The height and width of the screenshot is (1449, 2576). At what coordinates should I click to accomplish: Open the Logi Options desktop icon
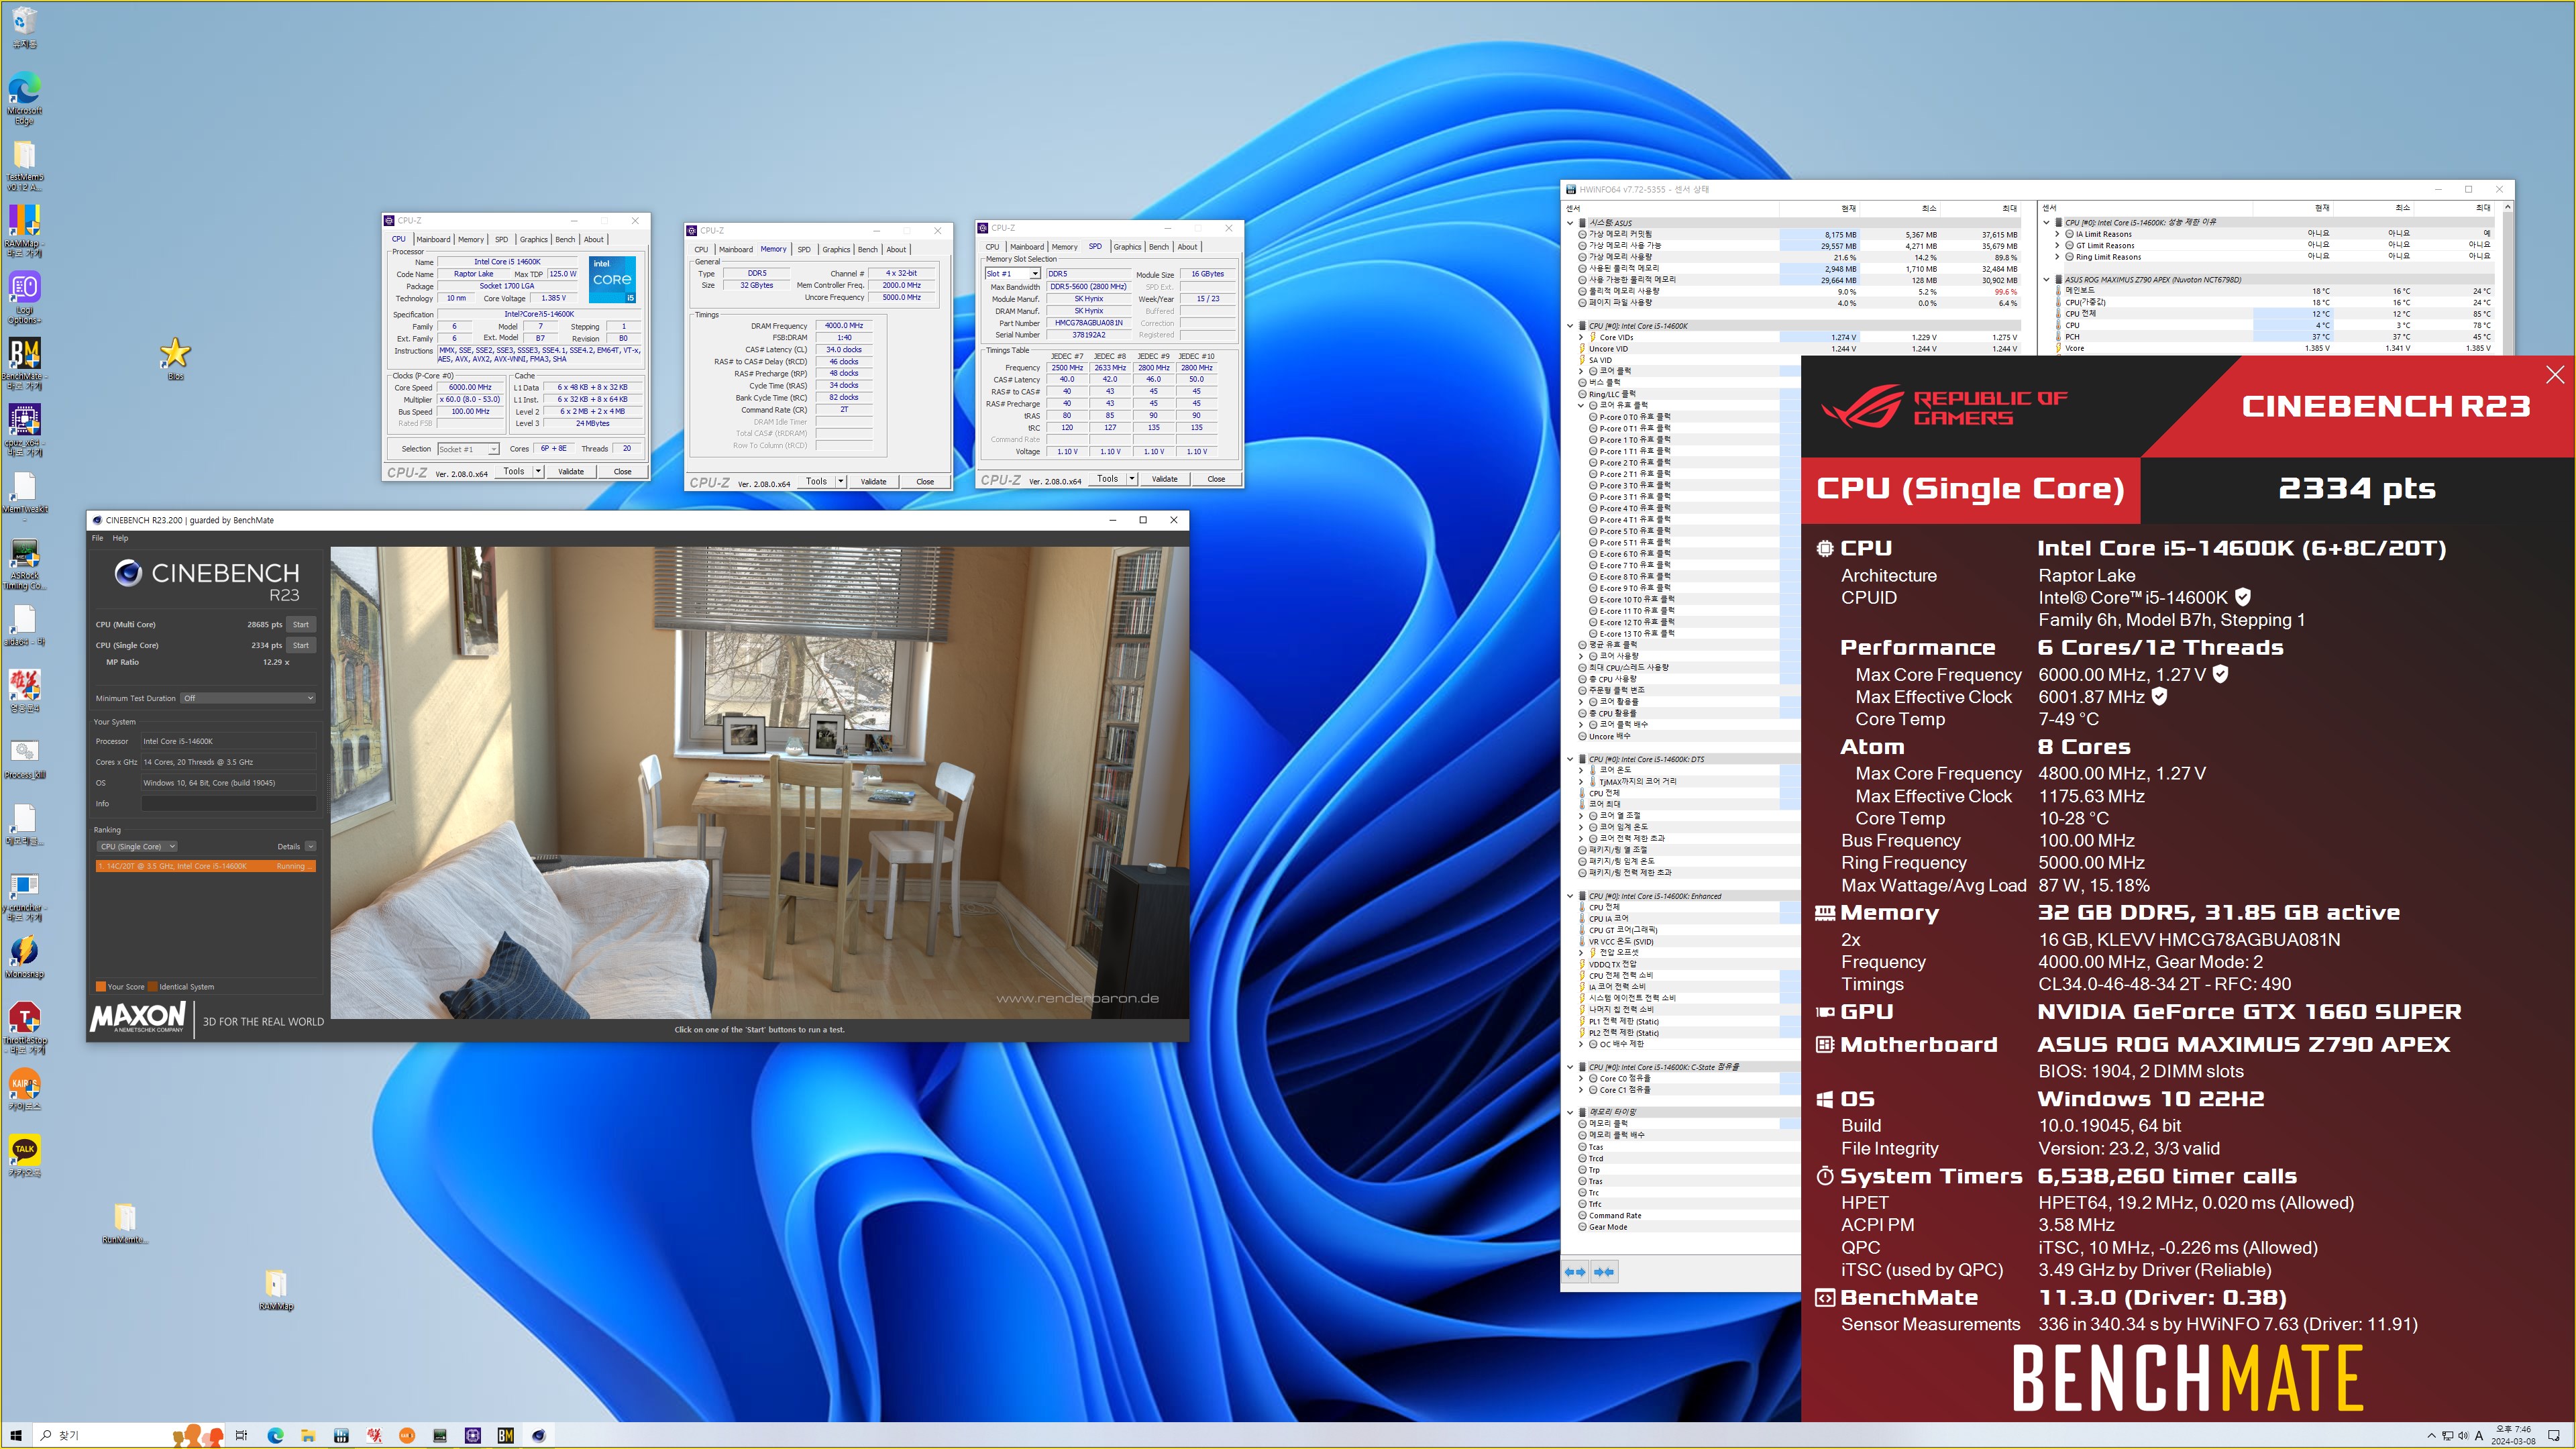(x=24, y=297)
